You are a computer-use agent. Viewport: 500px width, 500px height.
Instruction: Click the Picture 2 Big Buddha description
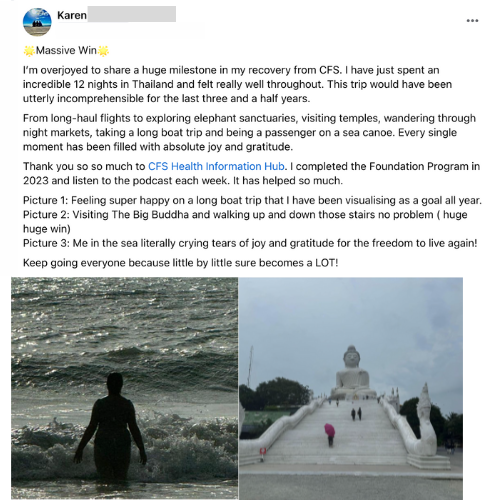245,222
